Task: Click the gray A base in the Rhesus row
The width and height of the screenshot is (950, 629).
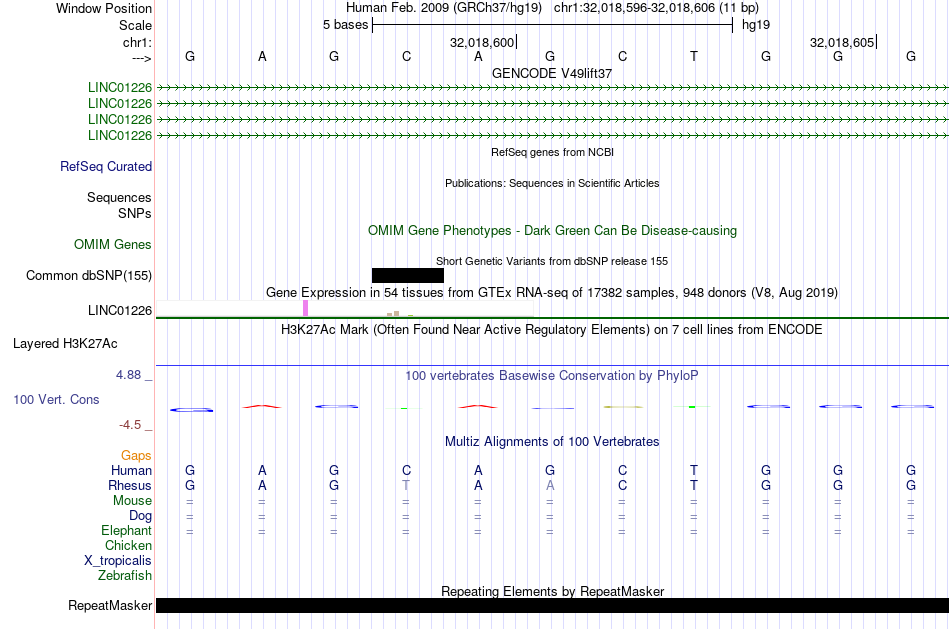Action: (x=550, y=485)
